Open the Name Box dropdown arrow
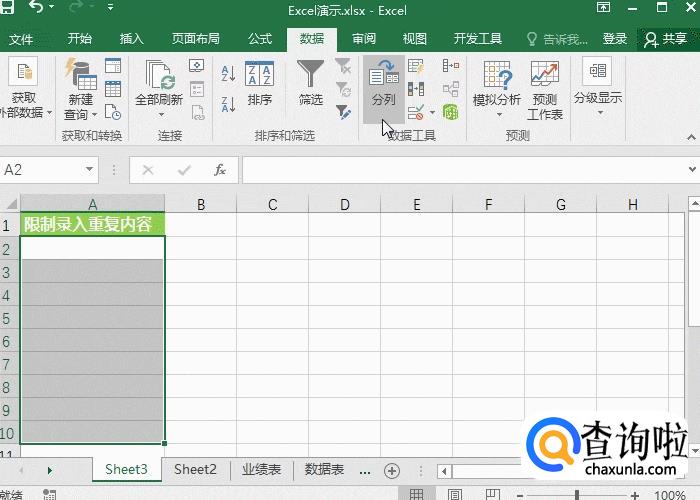The image size is (700, 500). tap(89, 170)
